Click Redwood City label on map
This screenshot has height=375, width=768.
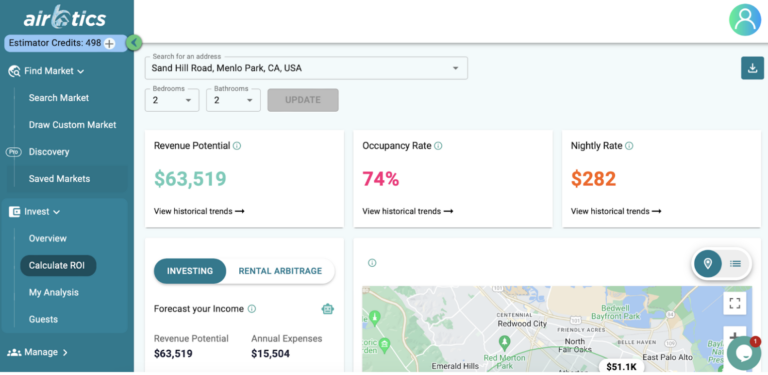click(522, 324)
